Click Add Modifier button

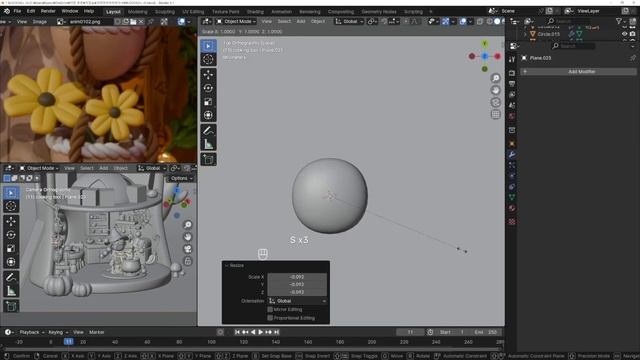tap(578, 71)
